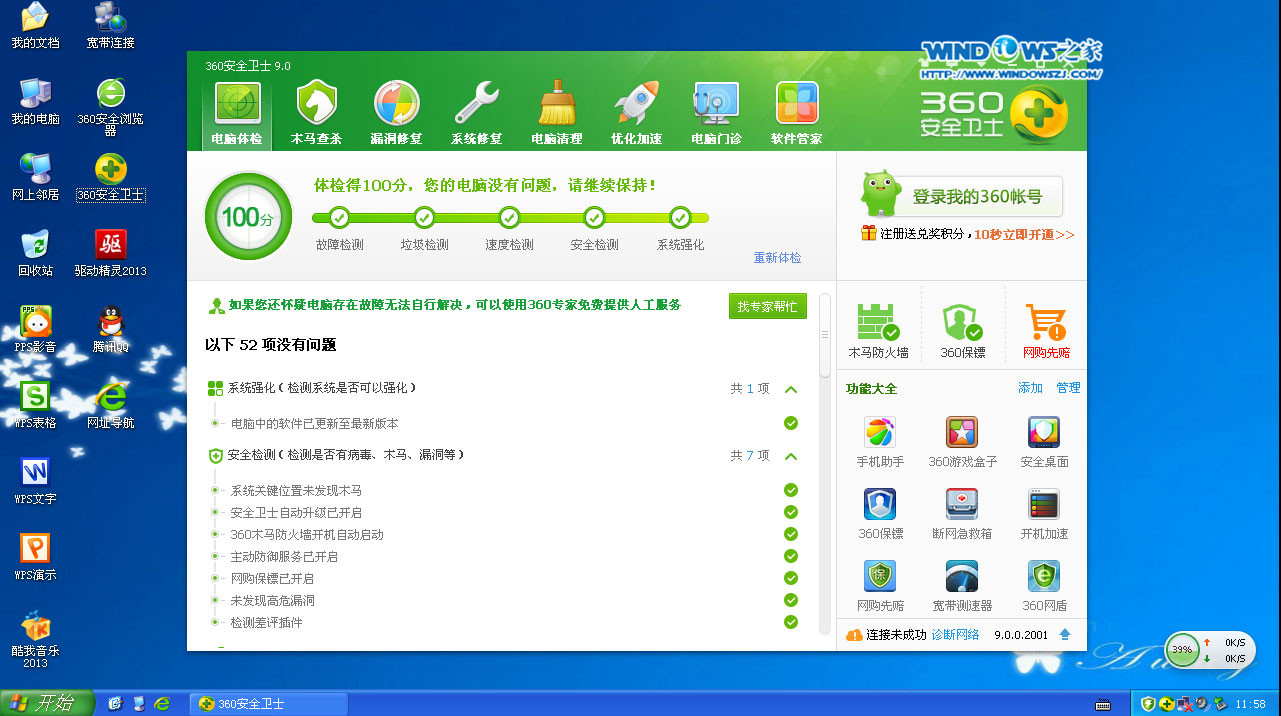Image resolution: width=1281 pixels, height=716 pixels.
Task: Launch 电脑清理 computer cleanup
Action: tap(556, 110)
